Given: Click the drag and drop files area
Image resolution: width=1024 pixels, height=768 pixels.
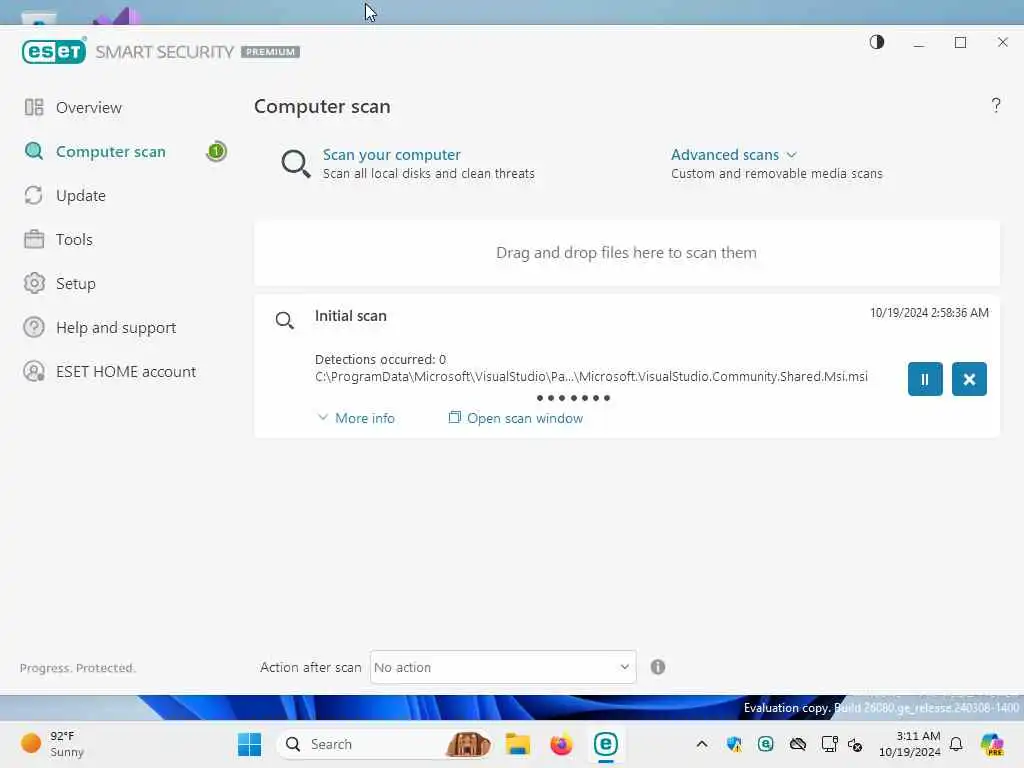Looking at the screenshot, I should tap(626, 253).
